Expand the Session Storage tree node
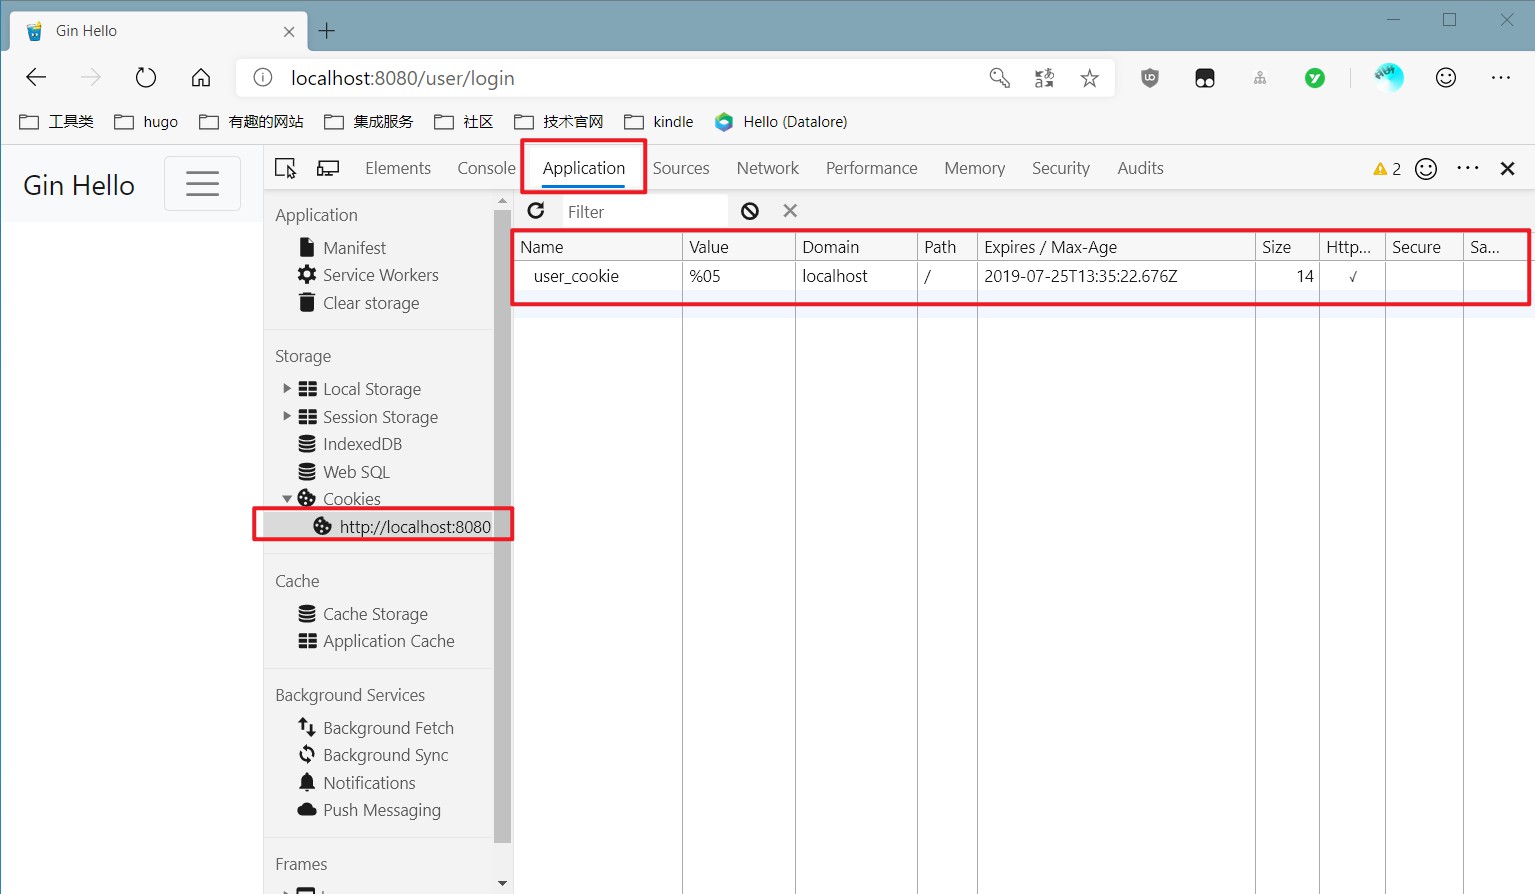Viewport: 1535px width, 894px height. [x=287, y=416]
